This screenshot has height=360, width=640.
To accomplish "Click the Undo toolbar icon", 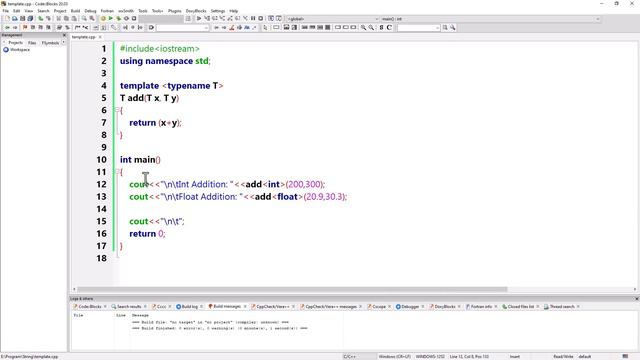I will tap(40, 19).
